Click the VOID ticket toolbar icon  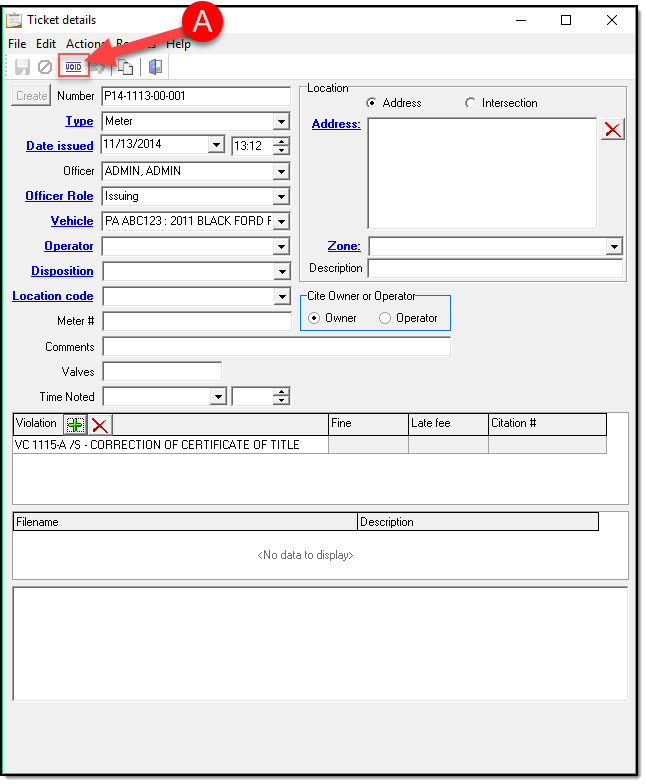tap(74, 67)
